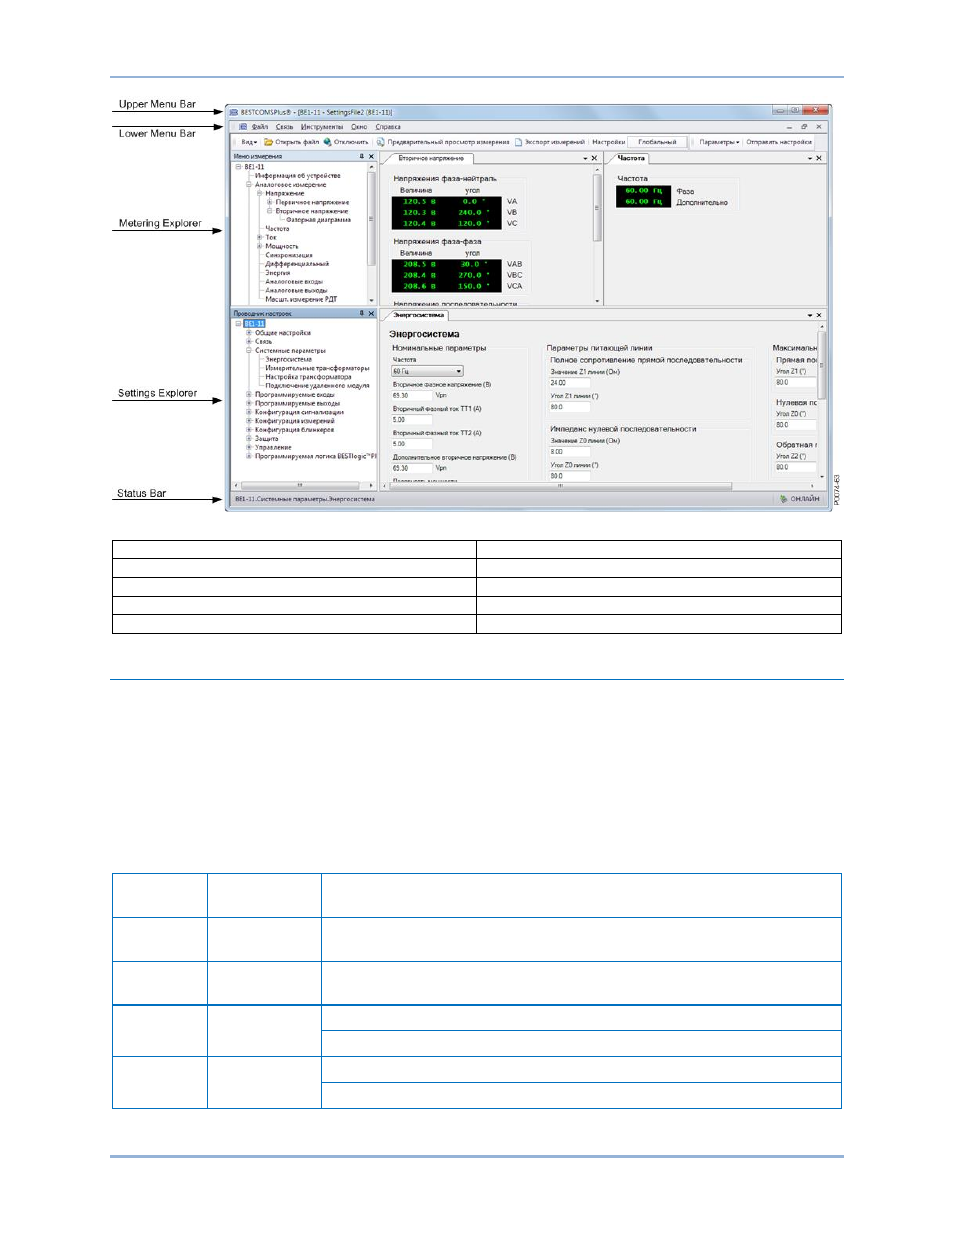Click the BESTCOMSPlus app icon in title bar
Image resolution: width=954 pixels, height=1235 pixels.
point(234,112)
